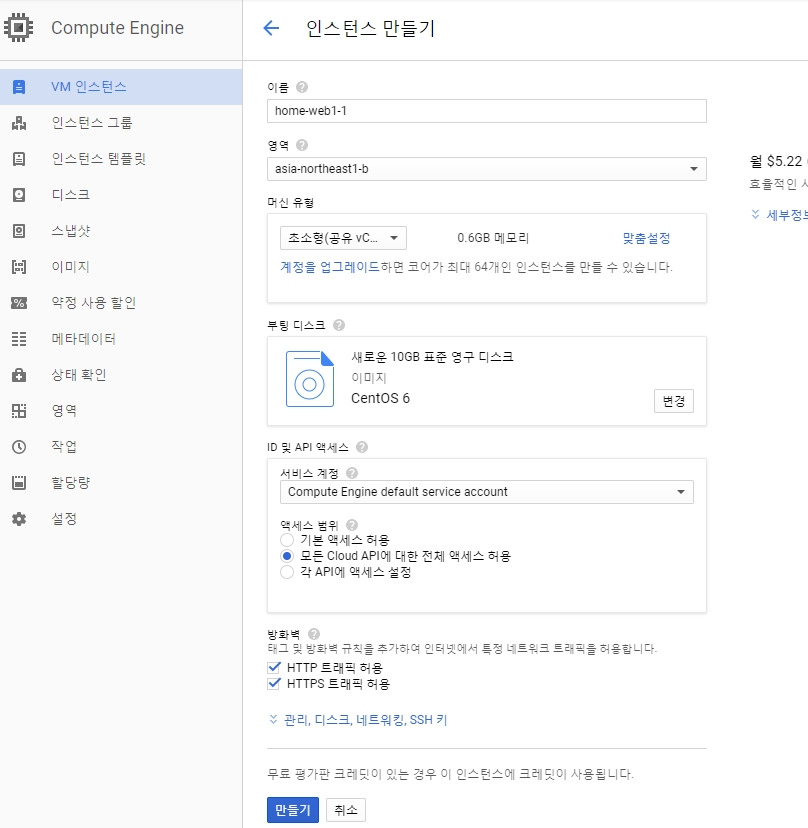
Task: Click the 상태 확인 health icon
Action: tap(19, 375)
